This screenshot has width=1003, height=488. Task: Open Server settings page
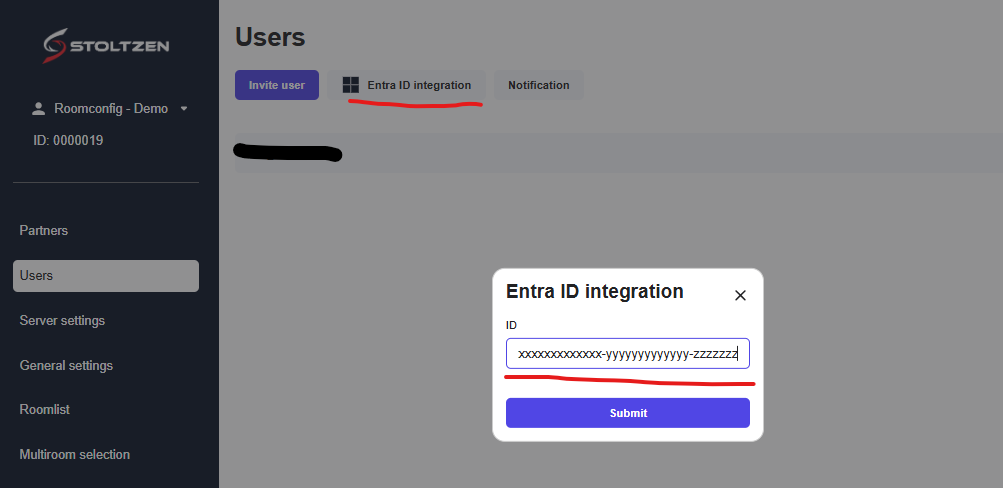62,321
